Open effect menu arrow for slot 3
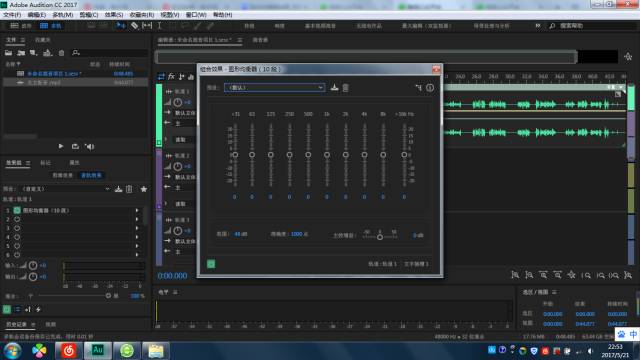 pyautogui.click(x=137, y=228)
